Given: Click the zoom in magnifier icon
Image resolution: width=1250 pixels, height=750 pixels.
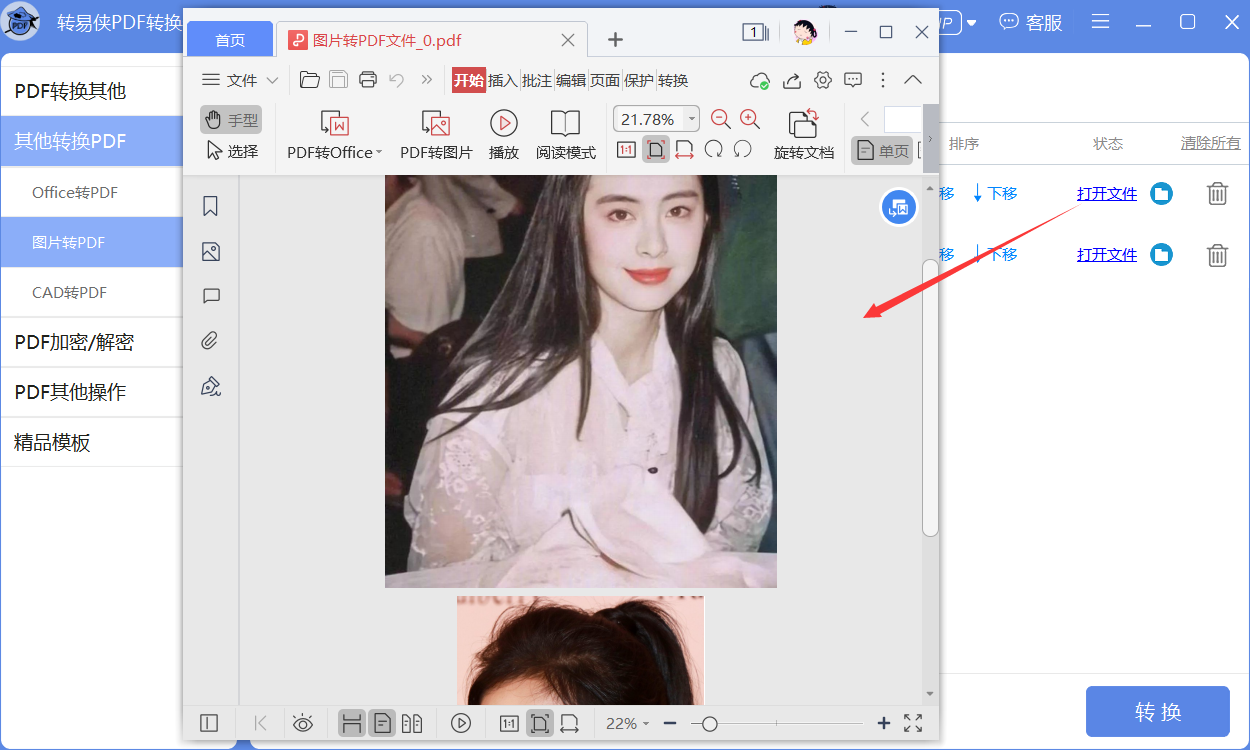Looking at the screenshot, I should tap(750, 119).
